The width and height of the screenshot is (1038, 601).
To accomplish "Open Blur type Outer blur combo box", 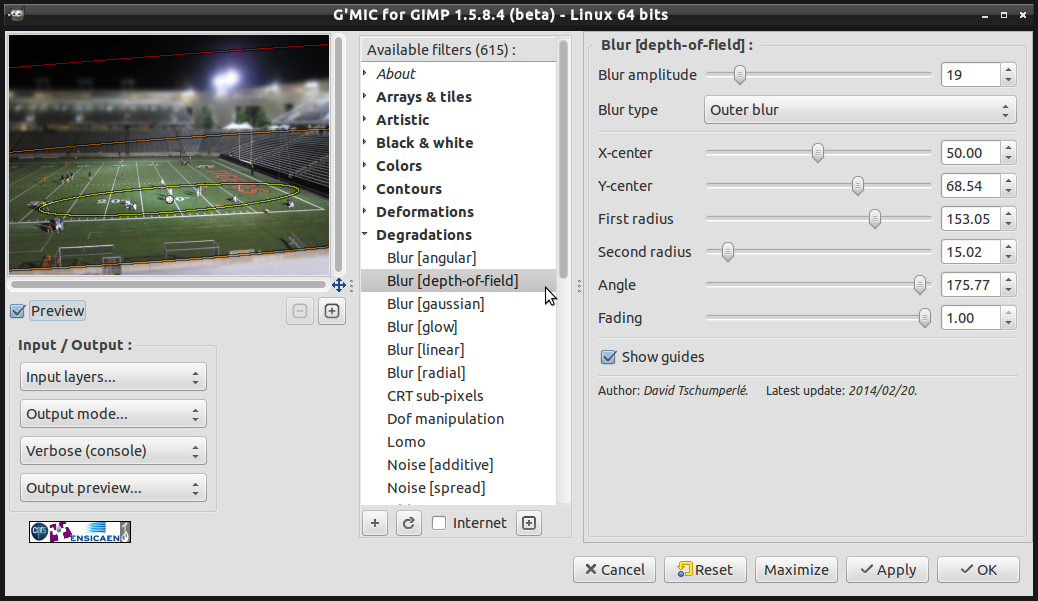I will click(x=859, y=110).
